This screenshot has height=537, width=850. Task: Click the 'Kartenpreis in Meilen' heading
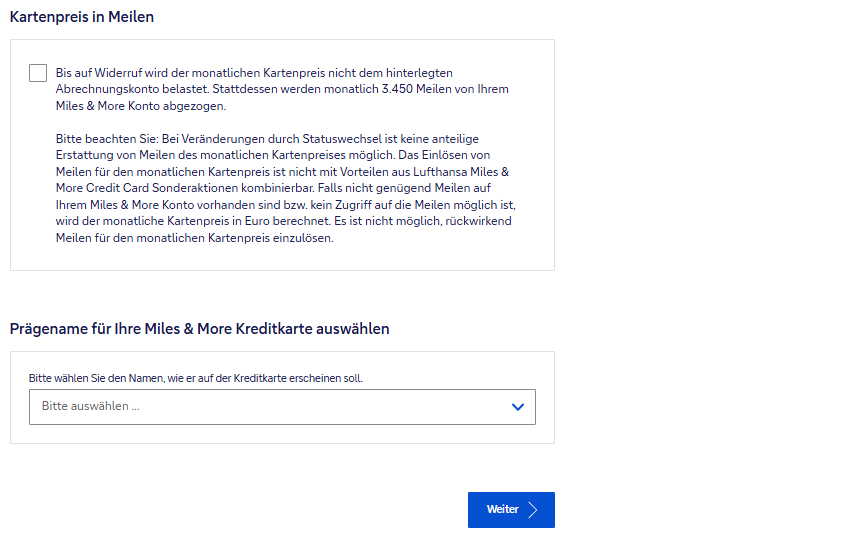[x=82, y=17]
